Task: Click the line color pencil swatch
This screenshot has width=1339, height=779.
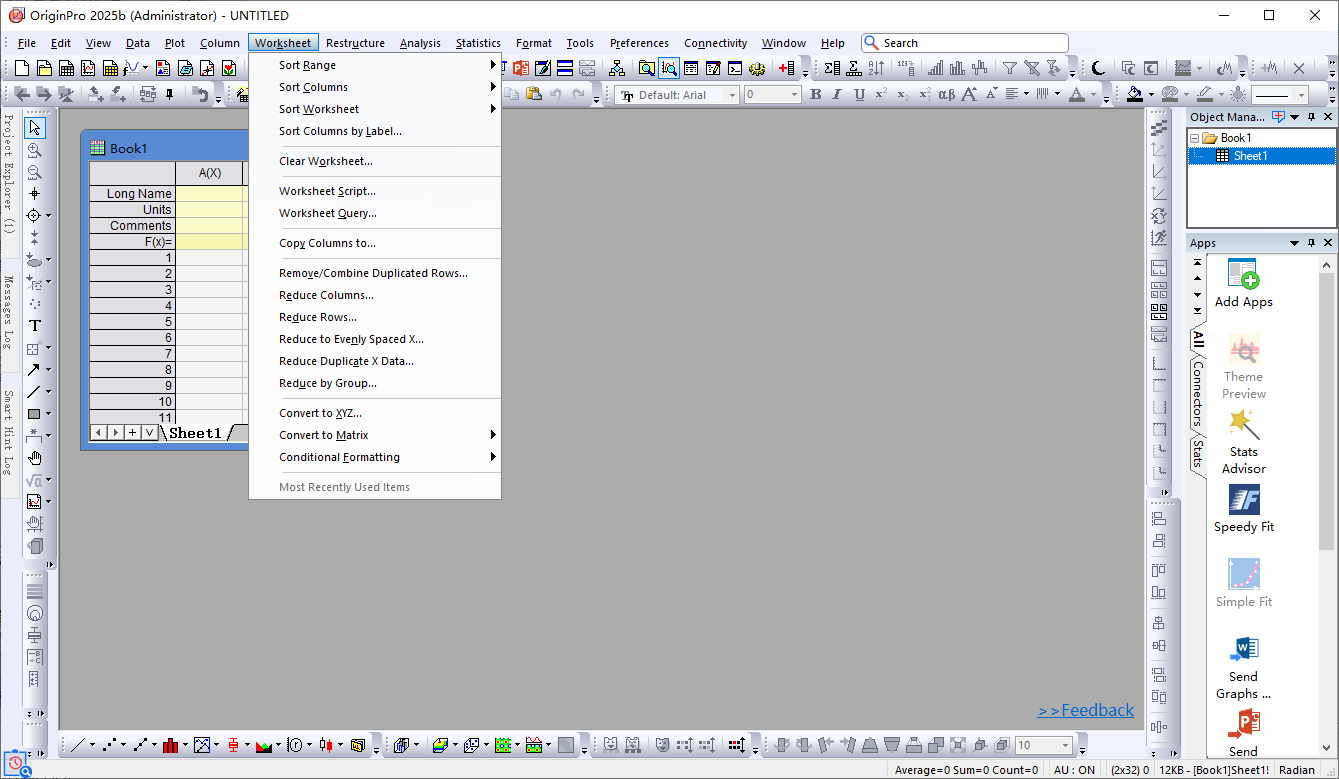Action: 1205,94
